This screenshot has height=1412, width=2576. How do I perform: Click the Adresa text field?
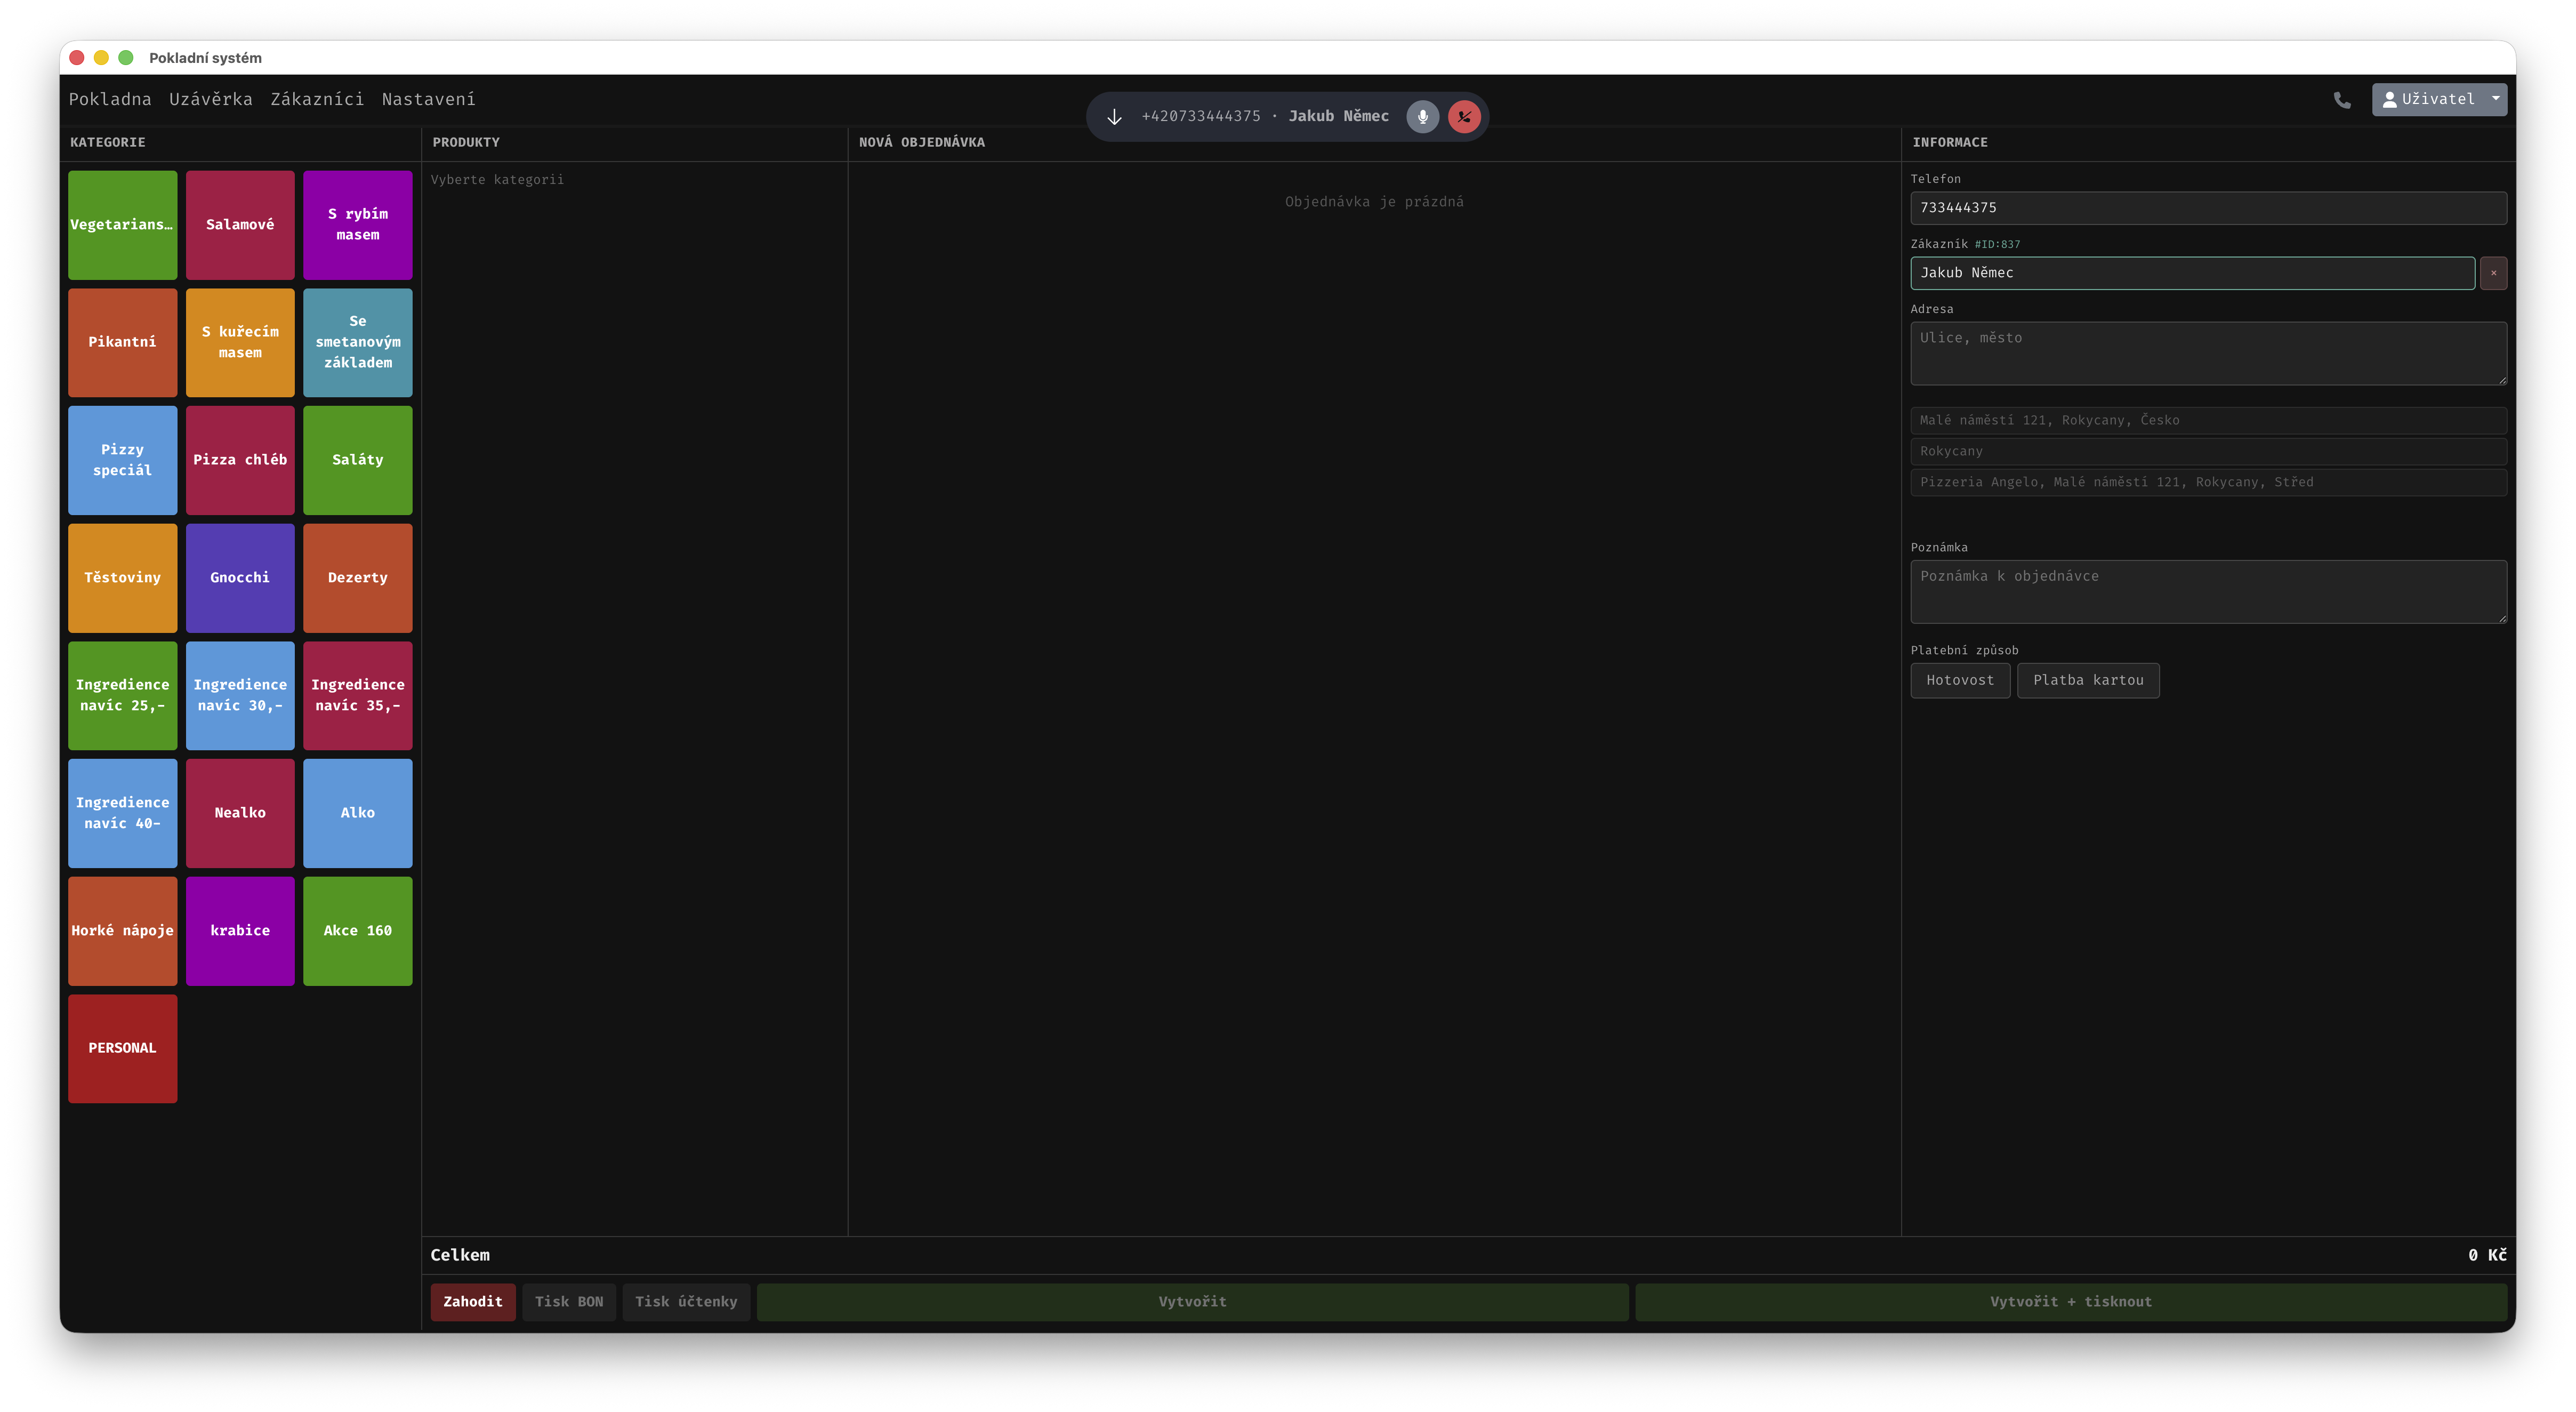coord(2207,352)
